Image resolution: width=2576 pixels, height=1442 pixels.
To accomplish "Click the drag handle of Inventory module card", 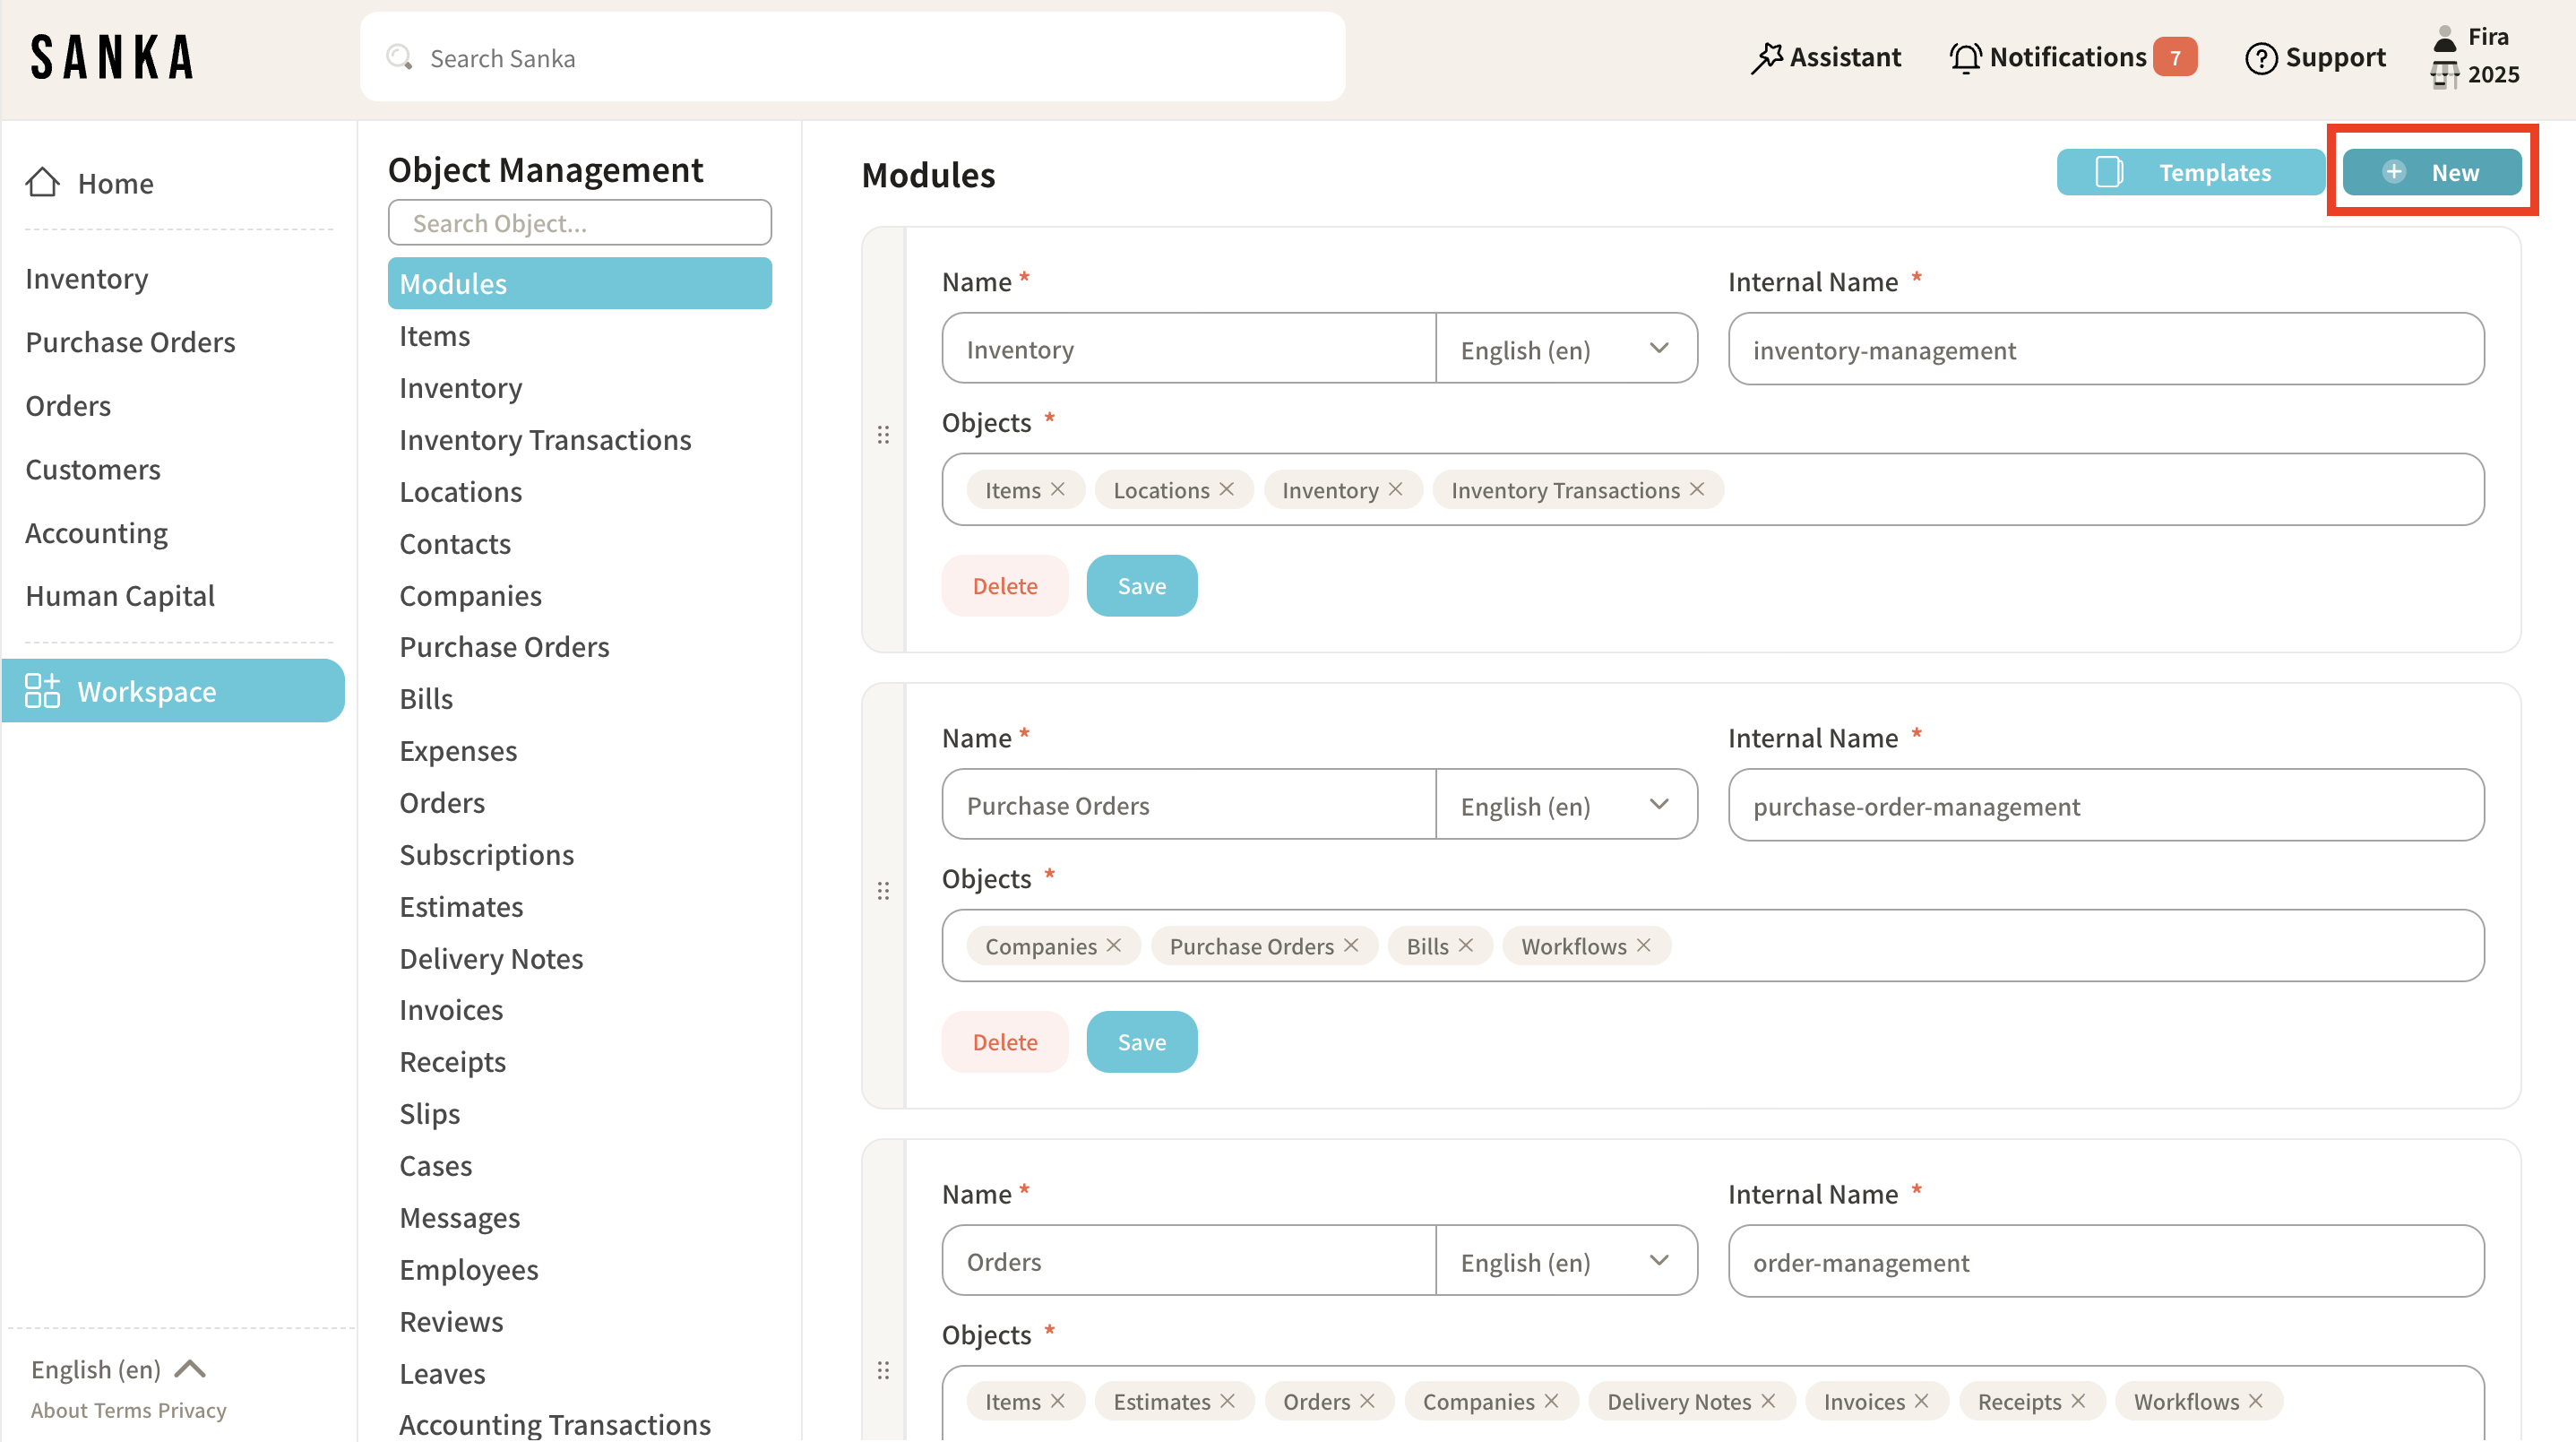I will click(883, 435).
